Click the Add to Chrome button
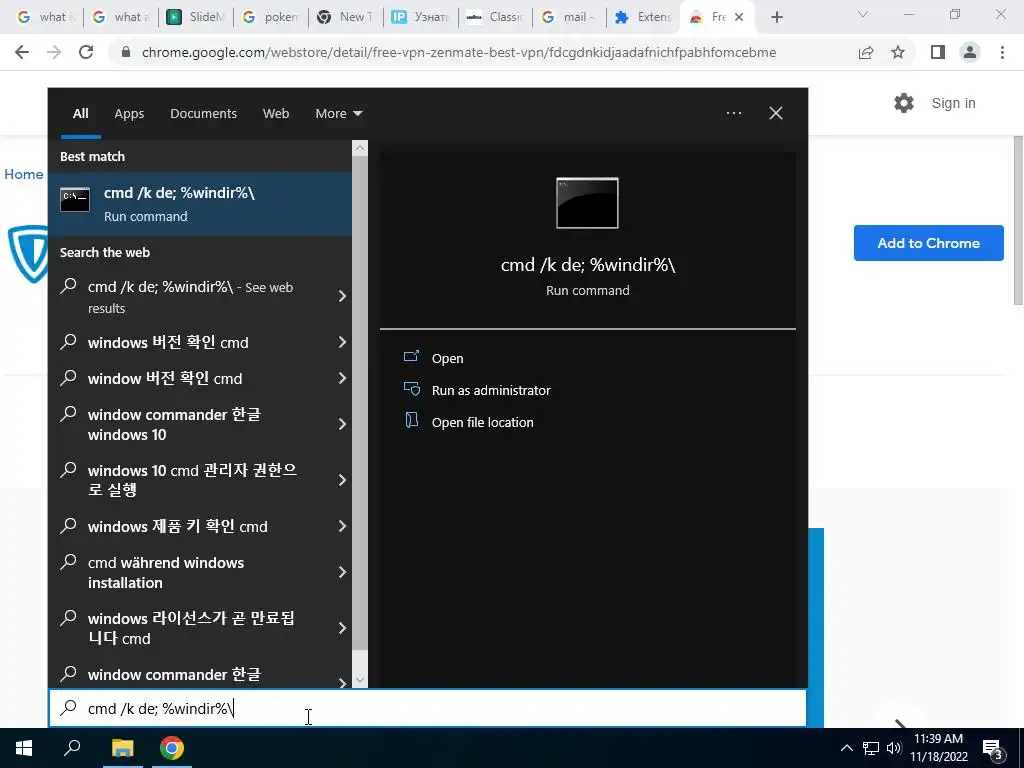 (x=928, y=243)
